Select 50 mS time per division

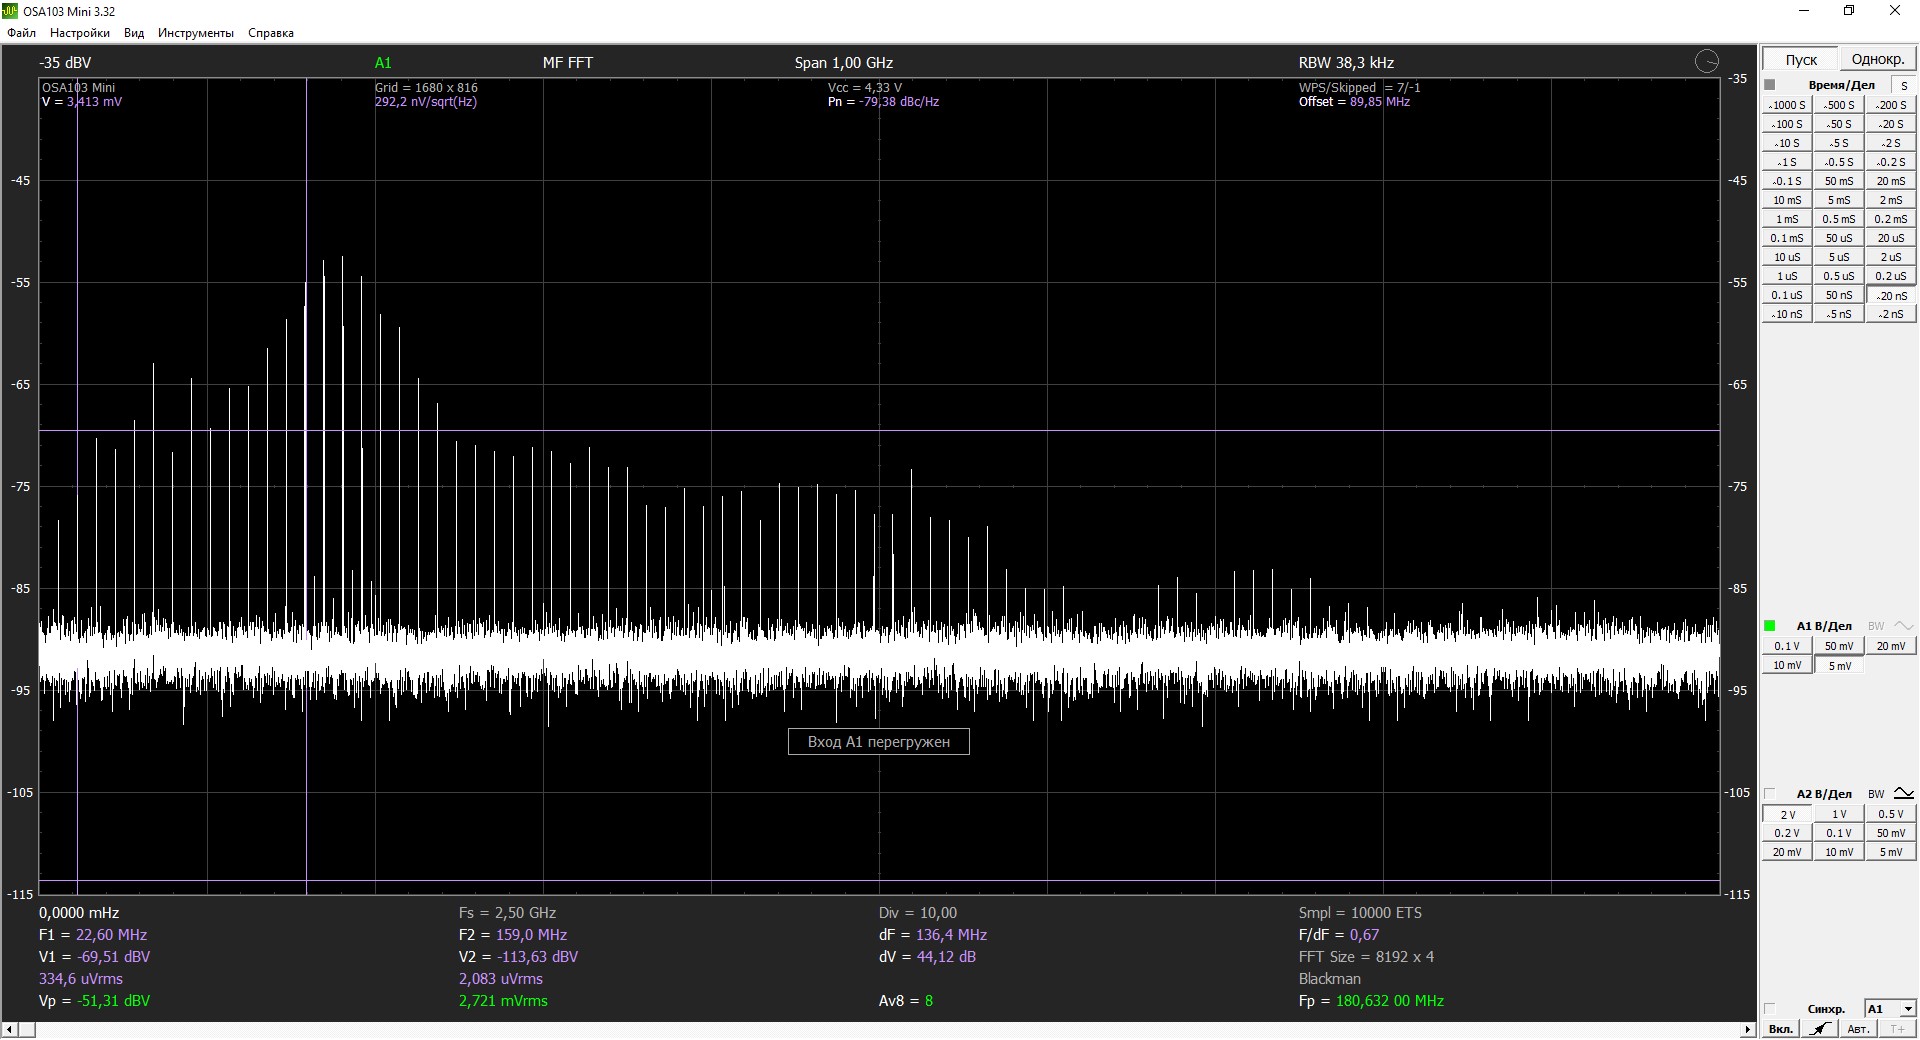tap(1839, 181)
